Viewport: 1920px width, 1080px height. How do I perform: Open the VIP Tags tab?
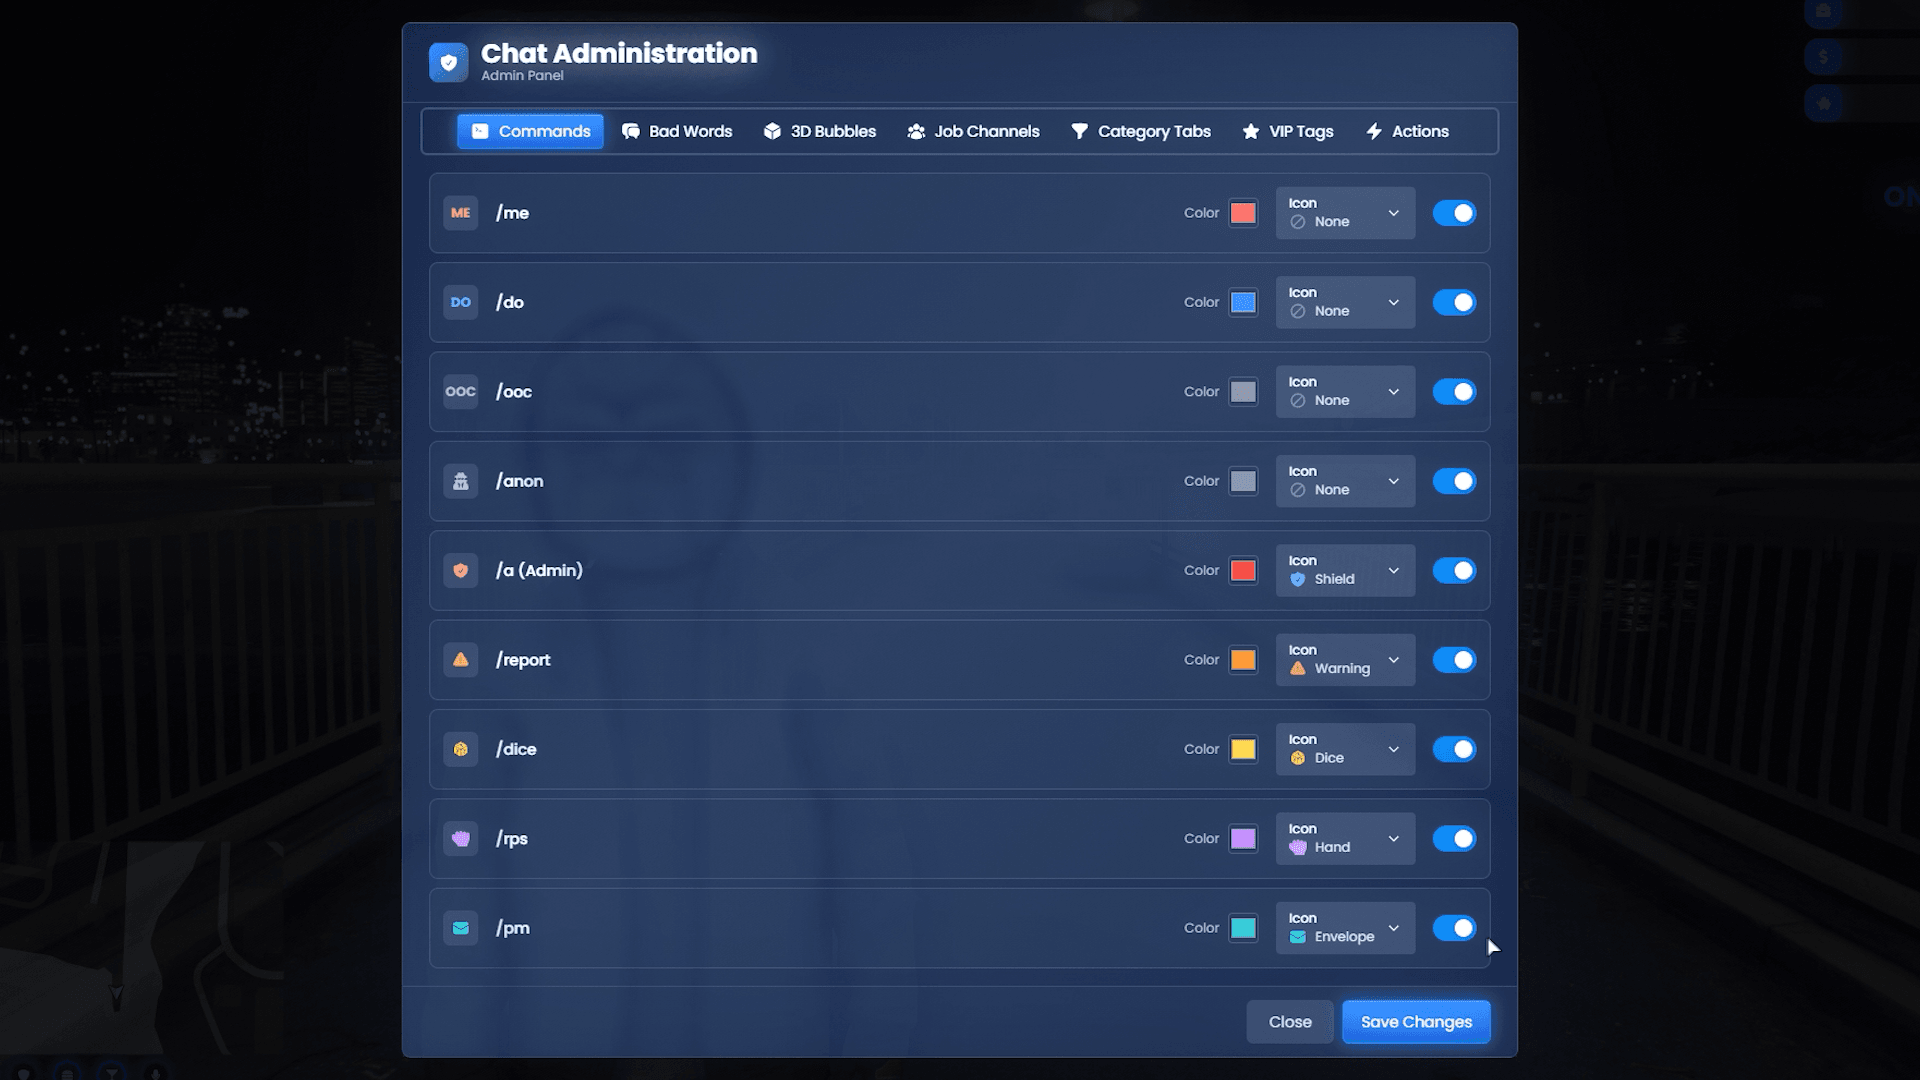click(1288, 131)
